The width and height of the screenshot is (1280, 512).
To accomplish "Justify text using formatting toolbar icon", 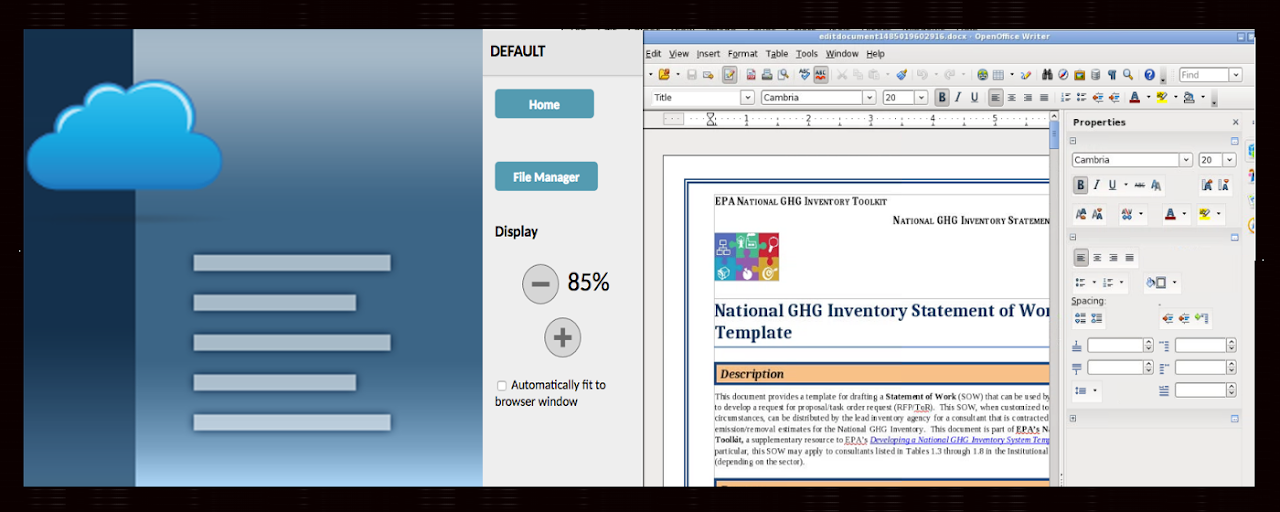I will 1044,97.
